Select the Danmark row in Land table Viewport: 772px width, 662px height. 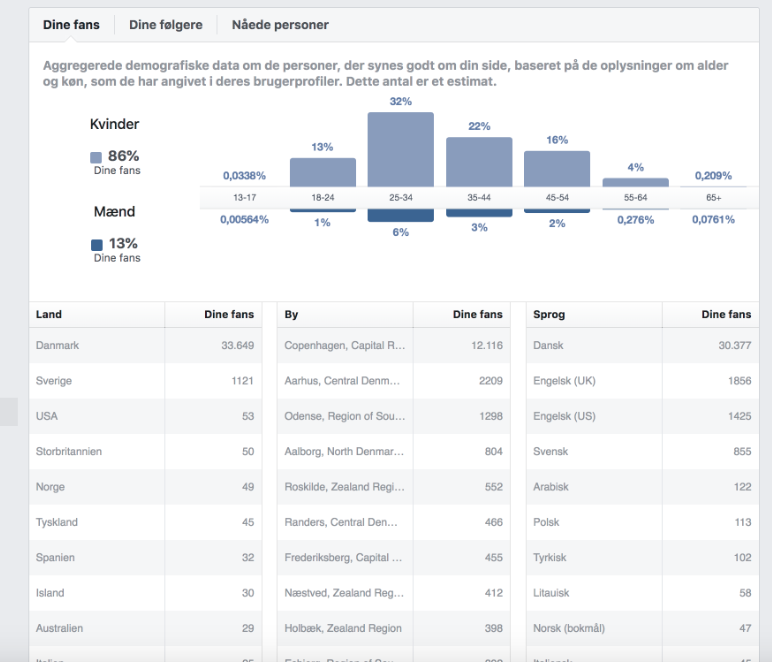(x=145, y=346)
